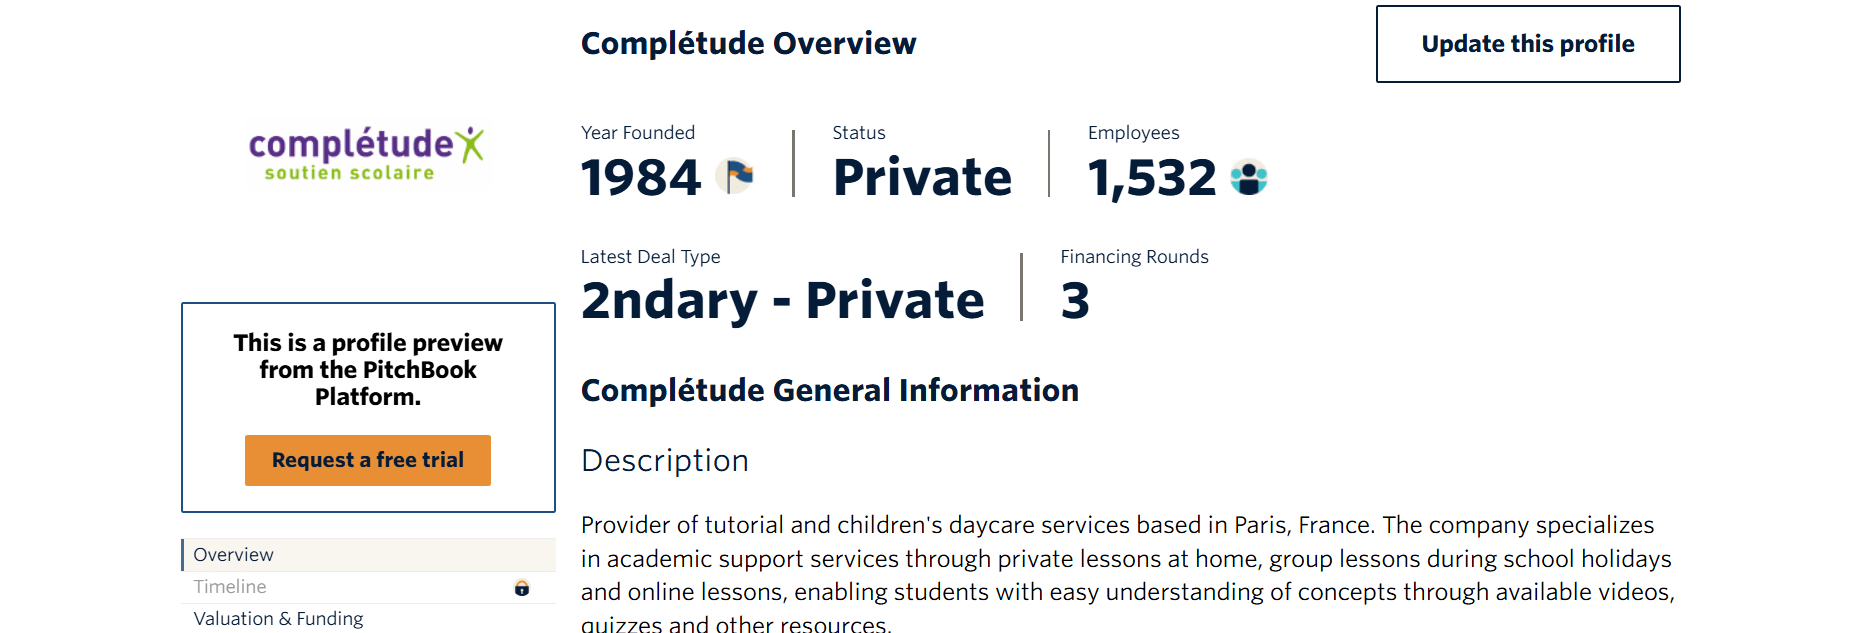Screen dimensions: 1867x633
Task: Go to Valuation & Funding section
Action: click(278, 619)
